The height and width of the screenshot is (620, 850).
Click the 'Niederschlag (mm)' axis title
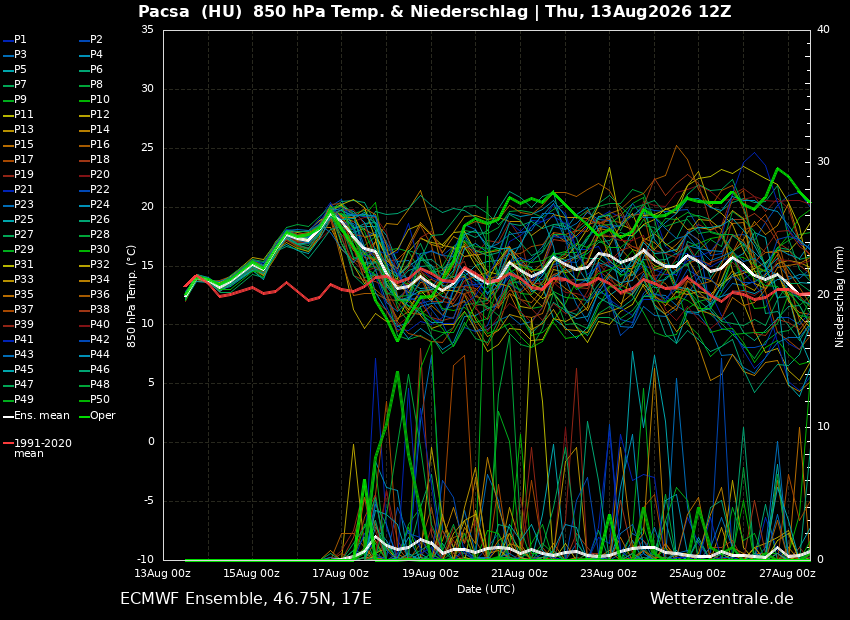click(x=839, y=296)
